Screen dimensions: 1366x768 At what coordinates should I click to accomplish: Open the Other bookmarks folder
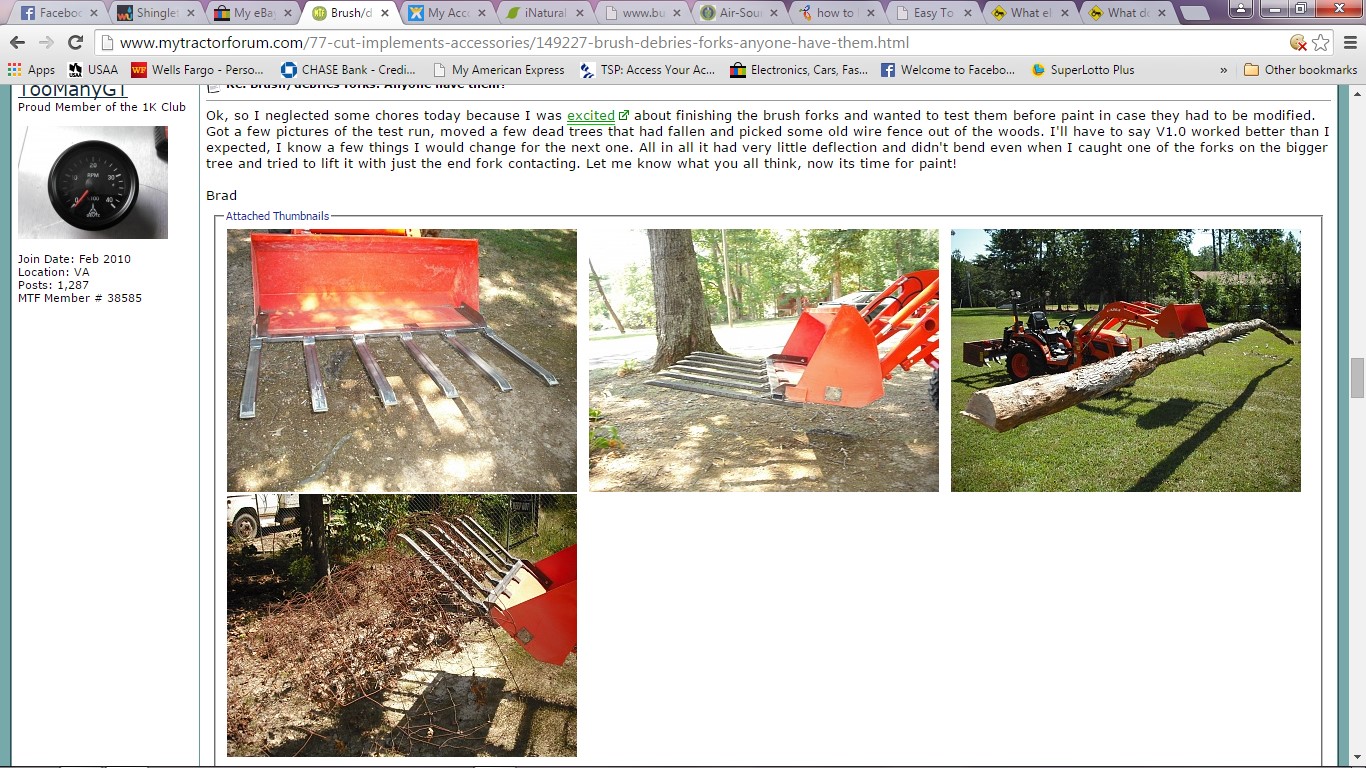tap(1300, 70)
